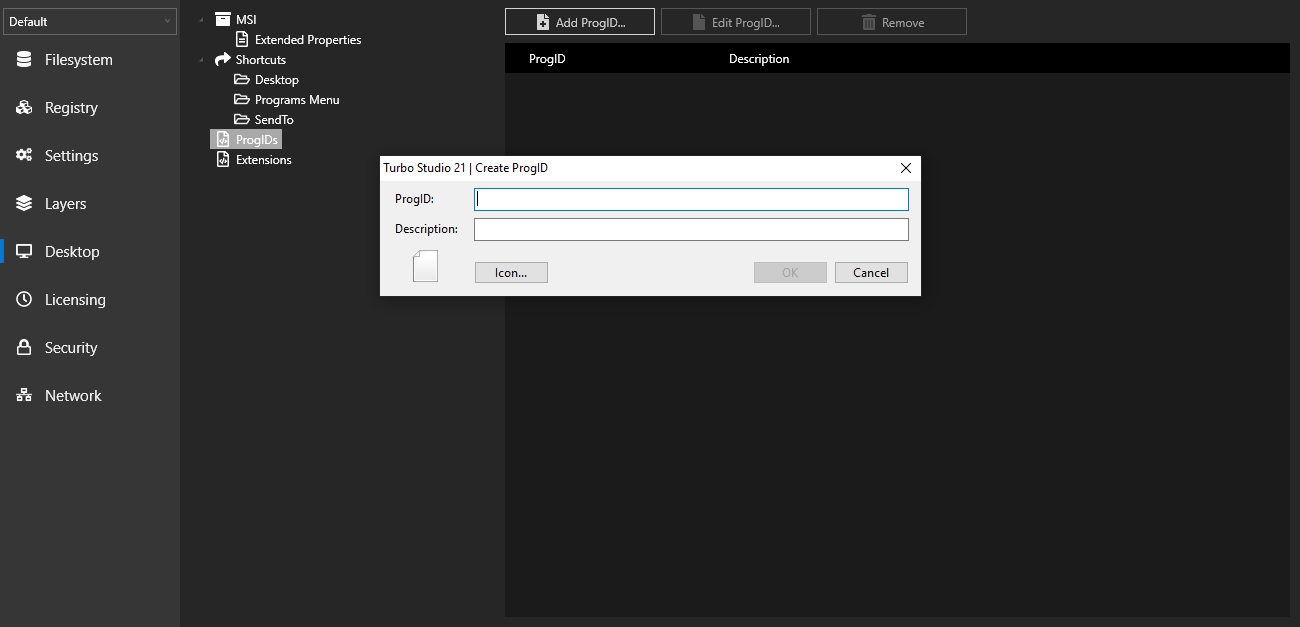Click the Edit ProgID button
Screen dimensions: 1300x627
pos(736,22)
